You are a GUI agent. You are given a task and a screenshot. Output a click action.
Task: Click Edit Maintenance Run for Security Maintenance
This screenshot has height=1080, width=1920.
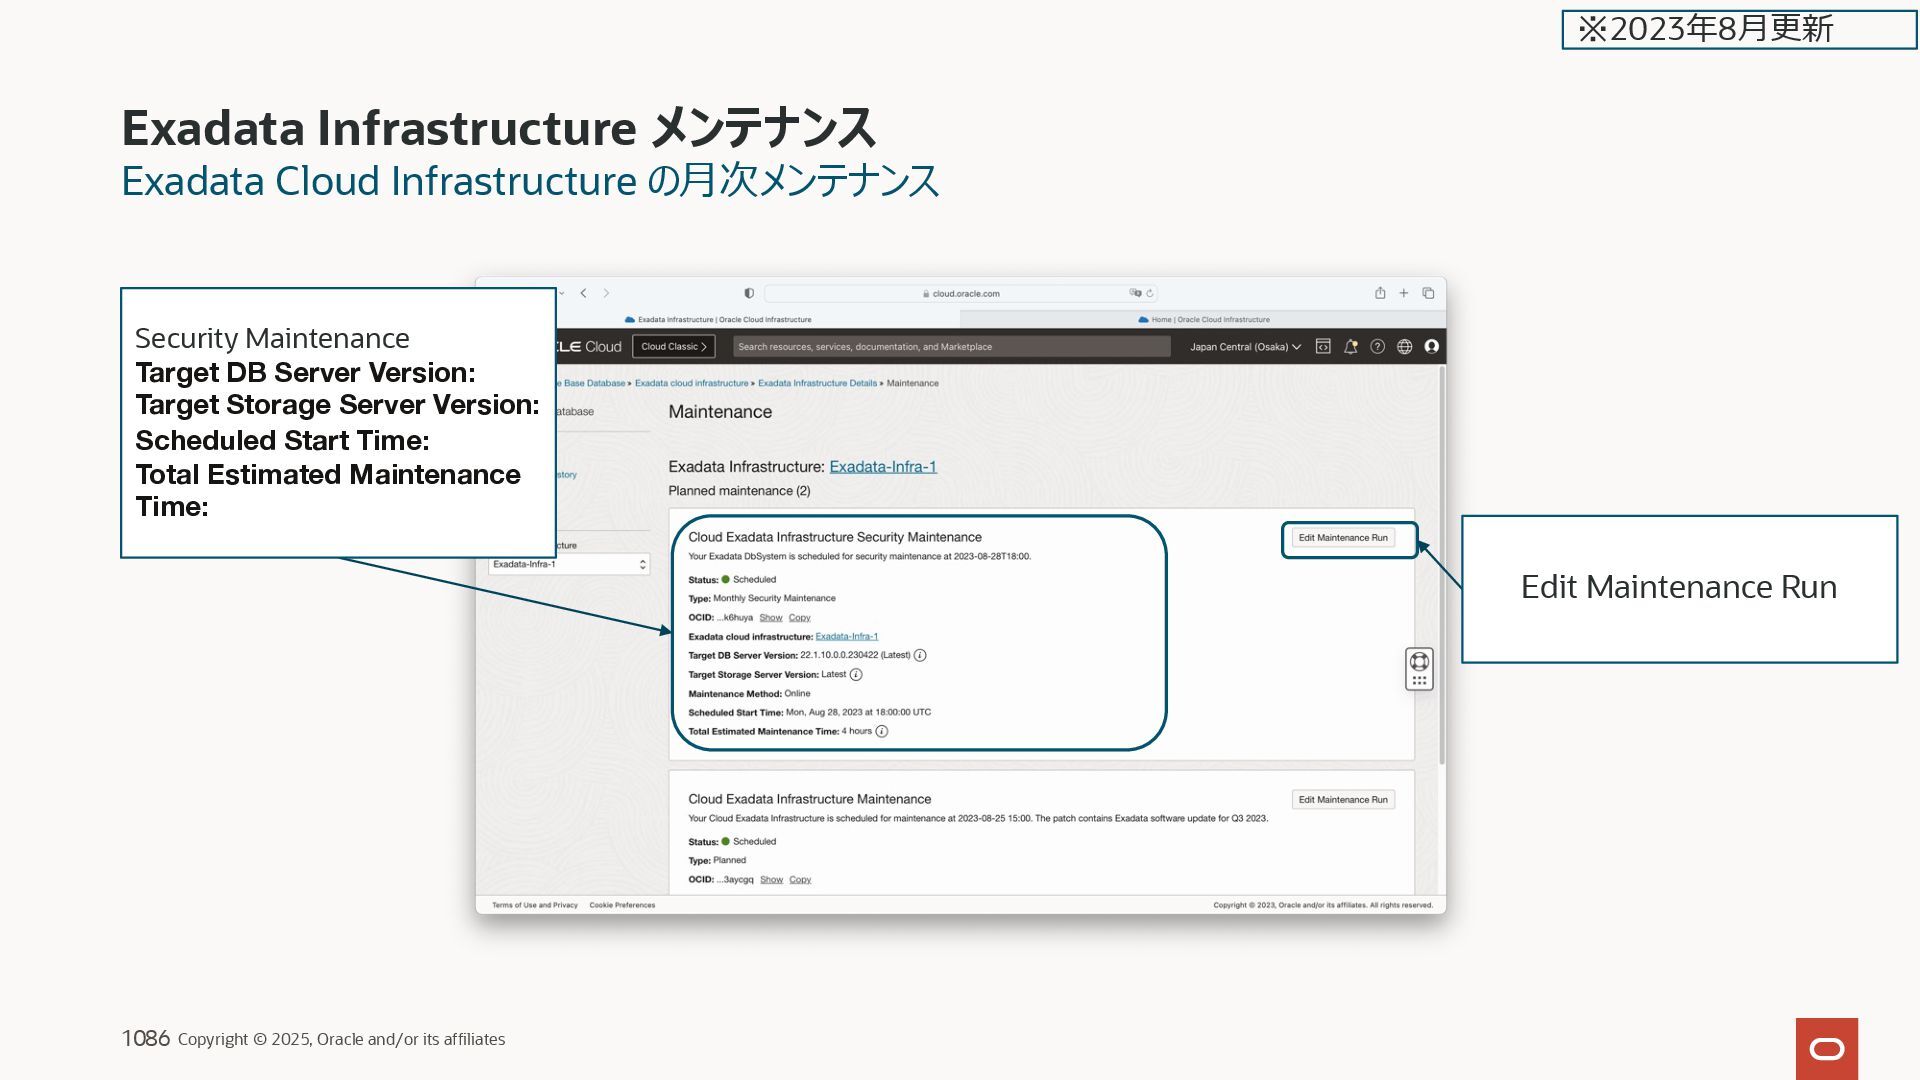point(1343,538)
